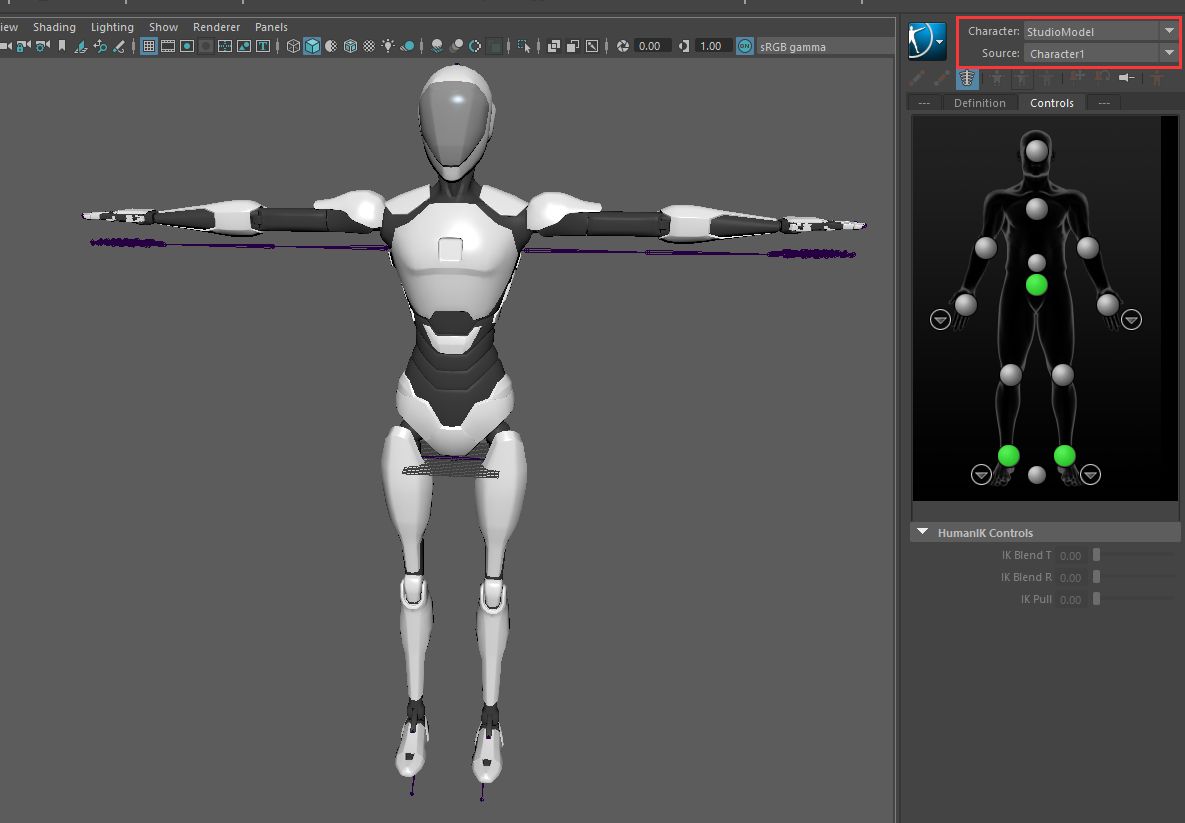Toggle the textured display checker icon
The height and width of the screenshot is (823, 1185).
(369, 46)
